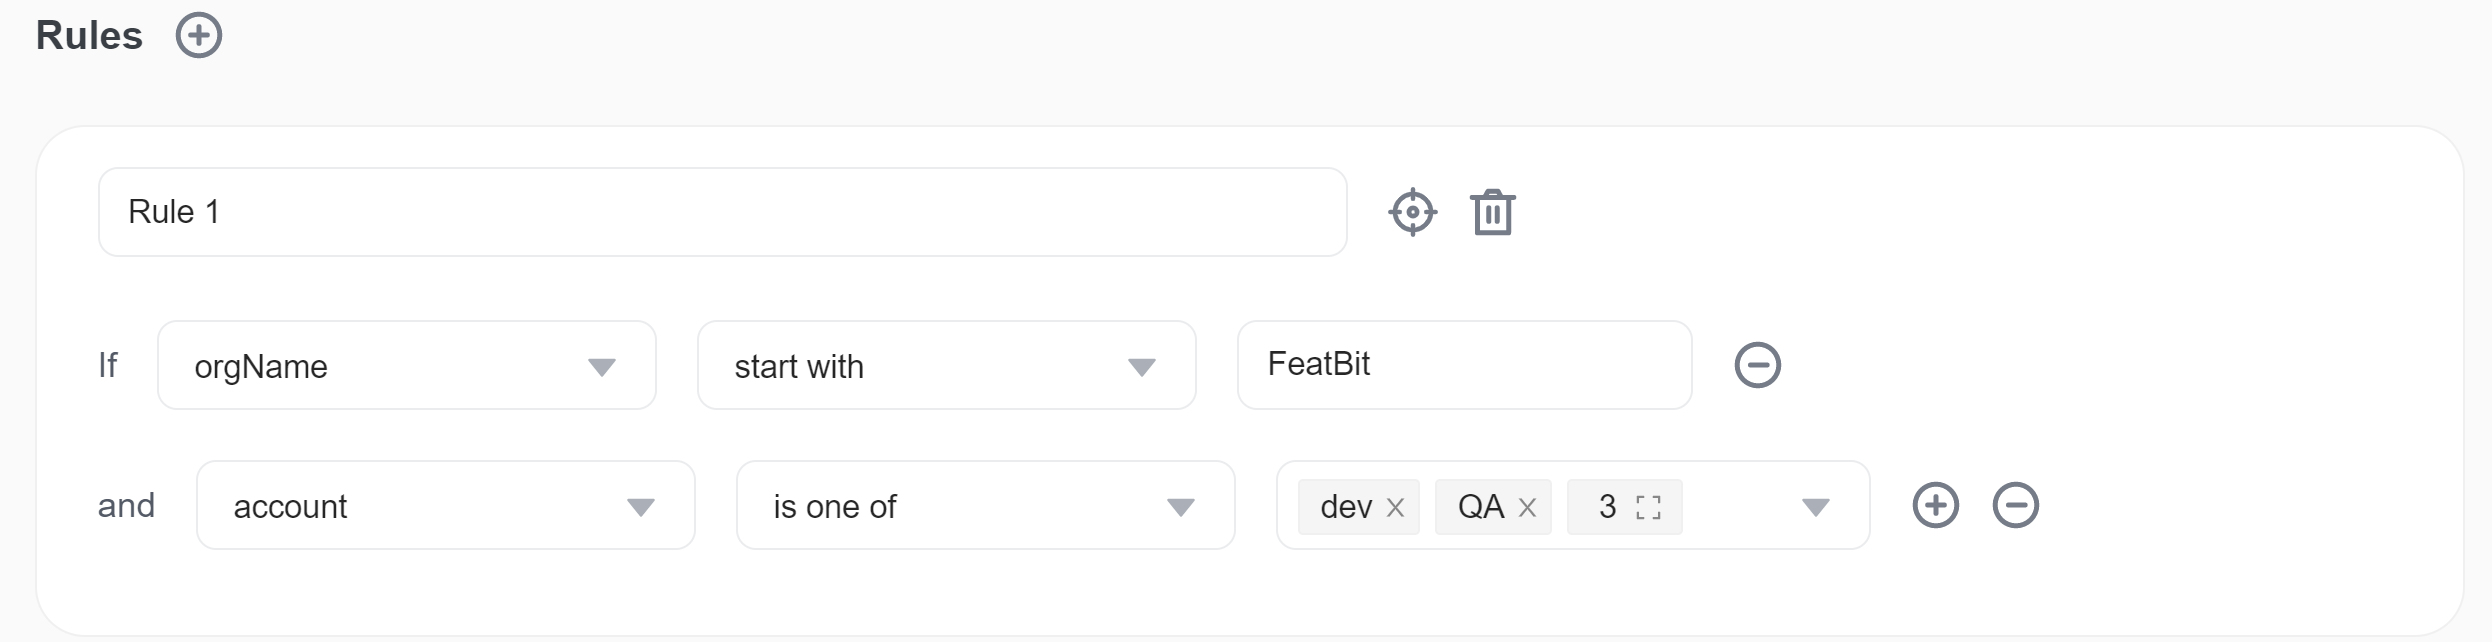Remove the QA tag using its X
This screenshot has height=642, width=2492.
click(x=1527, y=508)
